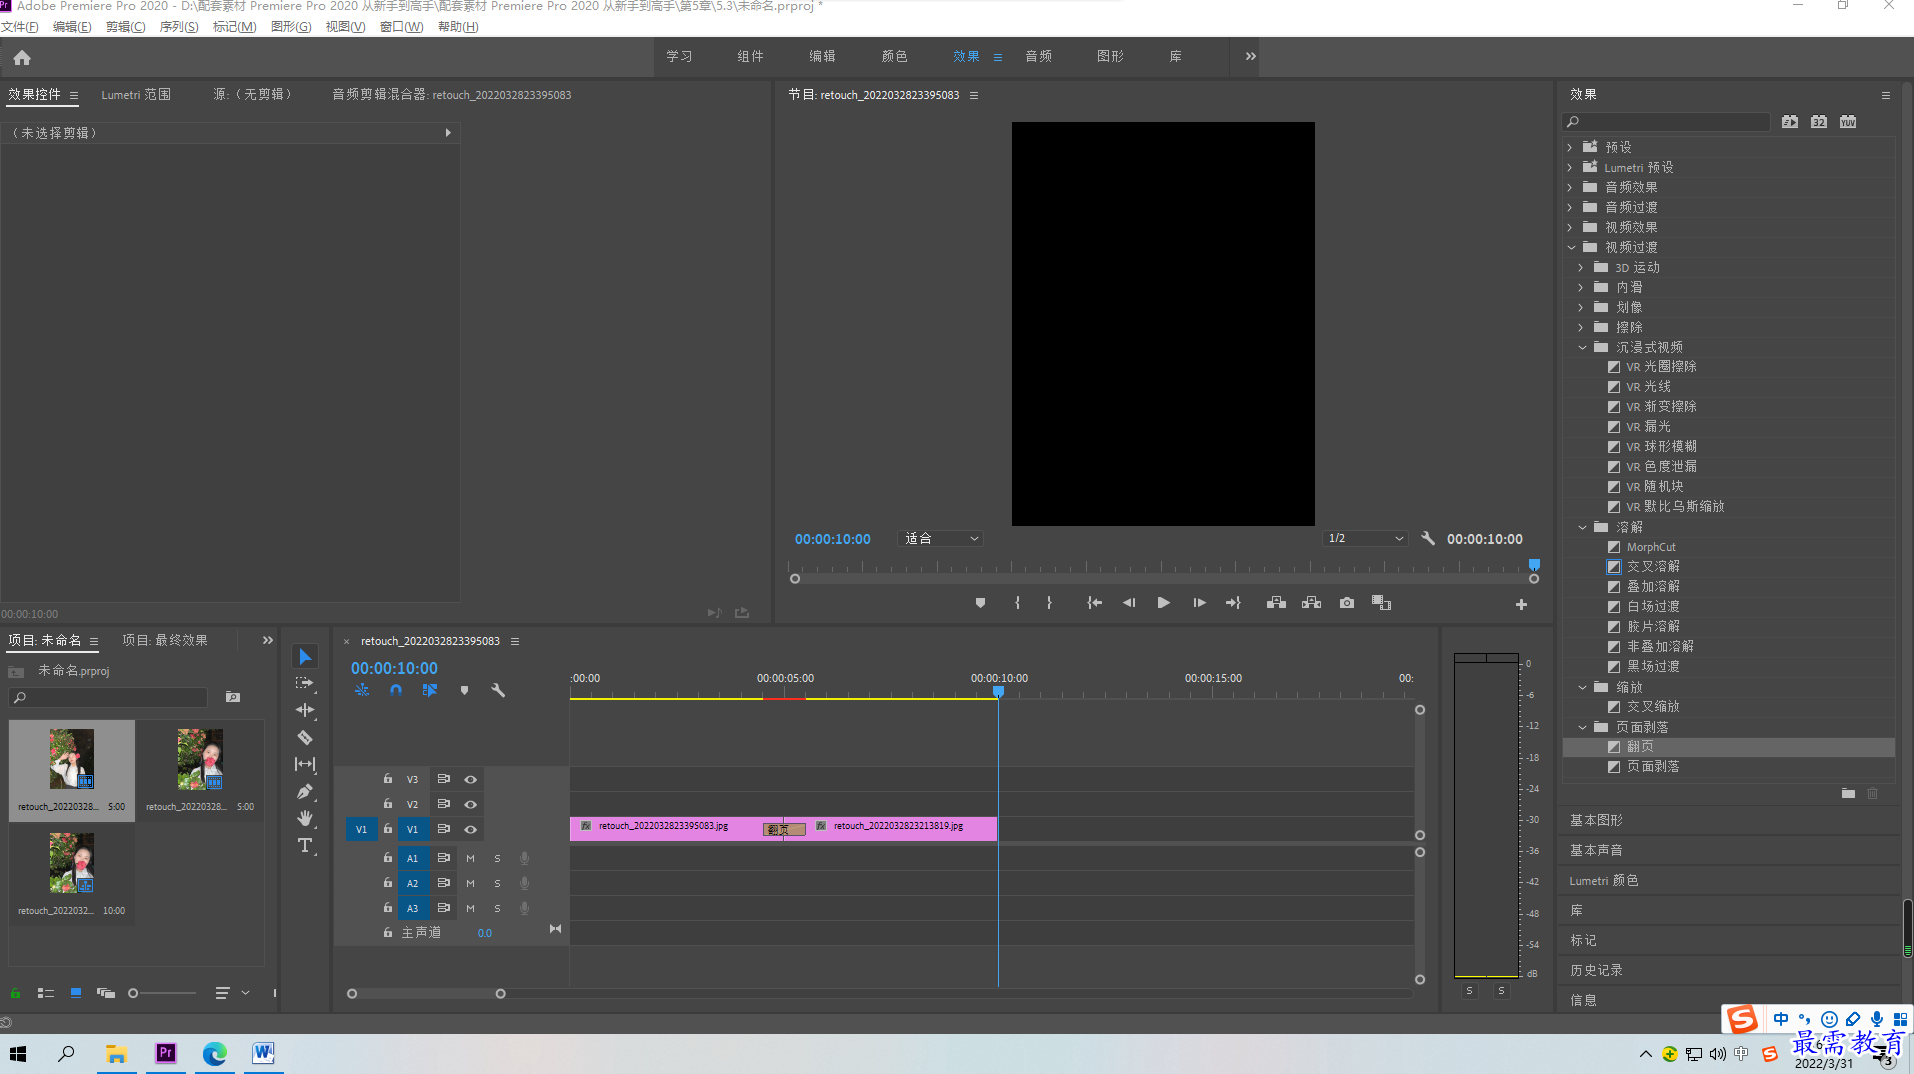
Task: Open the 1/2 playback resolution dropdown
Action: (x=1366, y=539)
